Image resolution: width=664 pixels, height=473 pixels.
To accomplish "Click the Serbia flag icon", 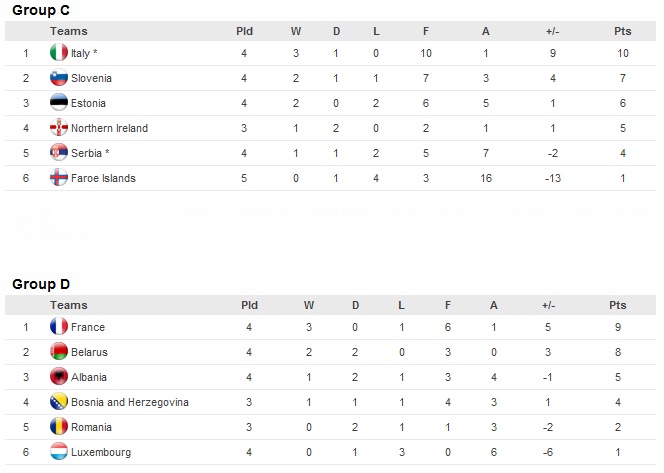I will click(x=59, y=152).
